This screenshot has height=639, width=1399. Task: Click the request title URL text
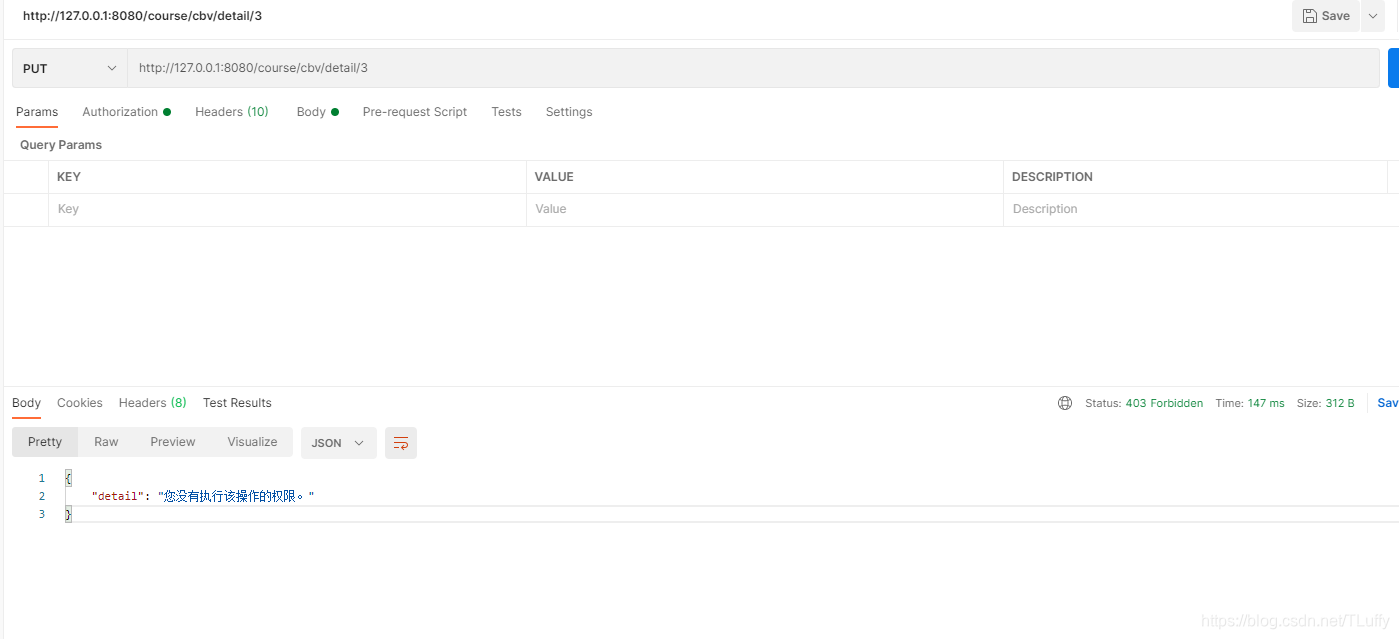(x=142, y=16)
